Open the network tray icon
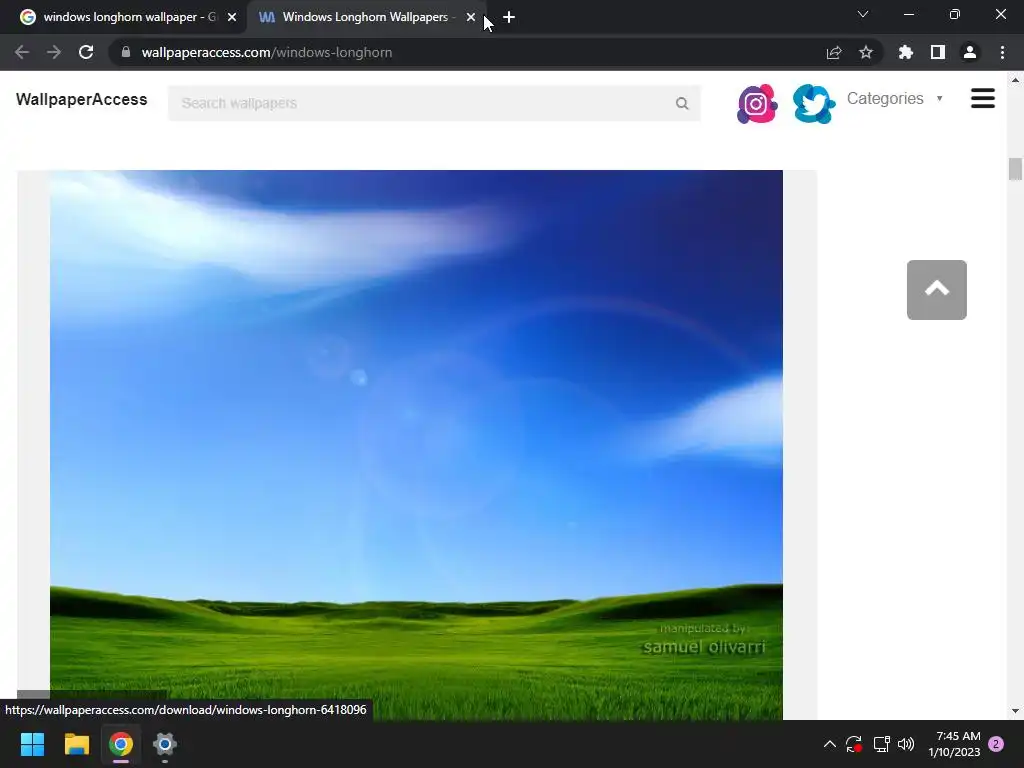The image size is (1024, 768). click(882, 744)
